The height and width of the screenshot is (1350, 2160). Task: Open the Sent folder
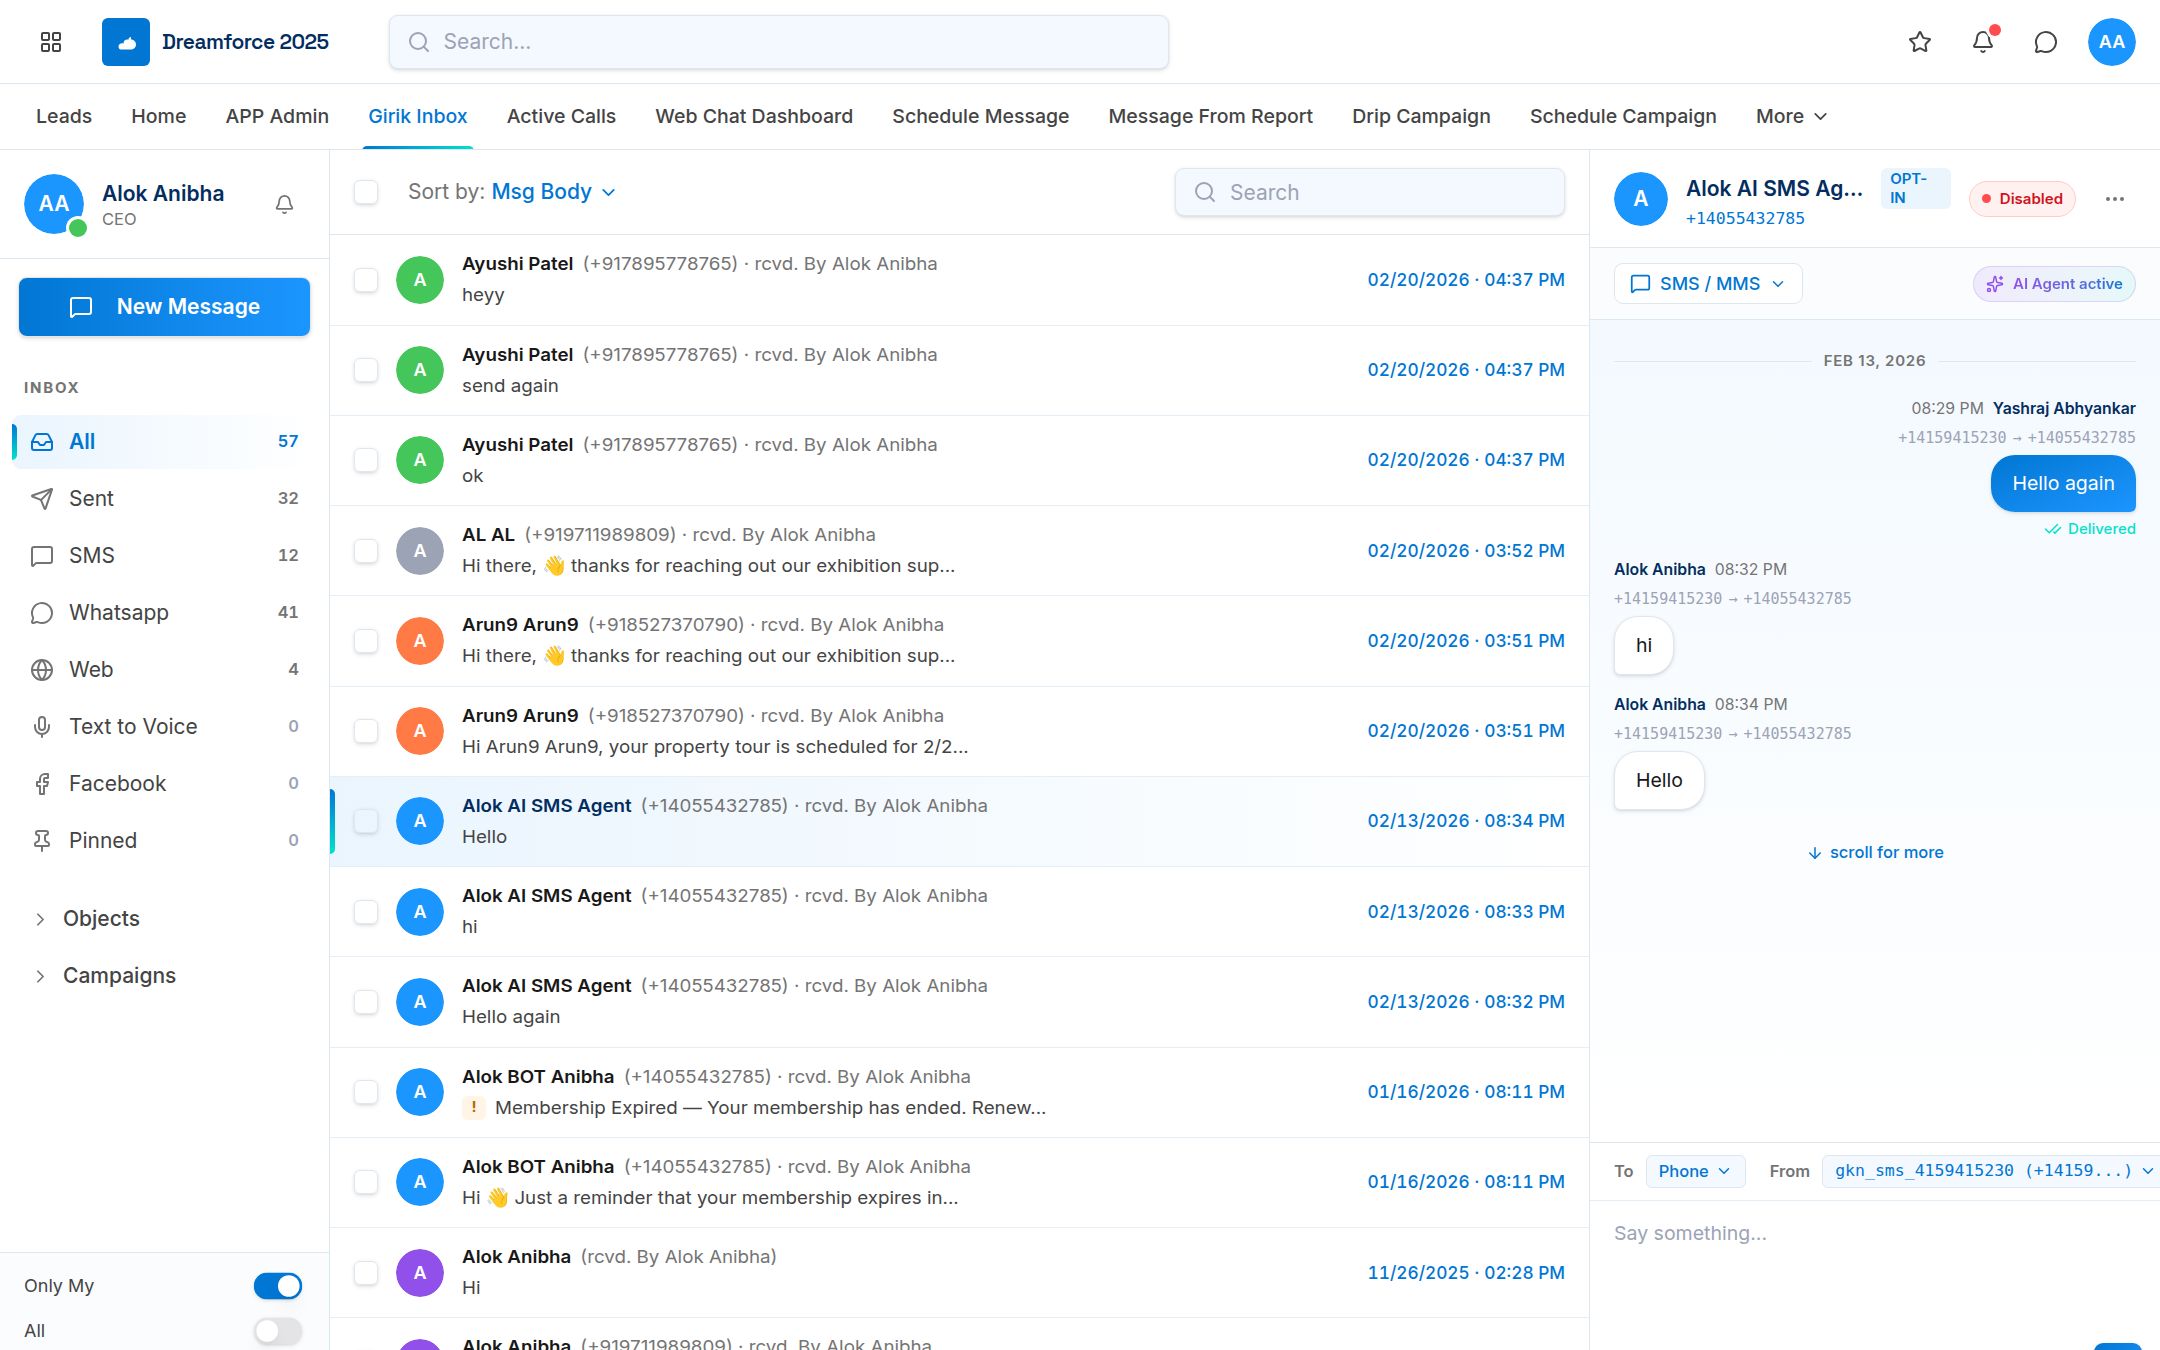164,498
